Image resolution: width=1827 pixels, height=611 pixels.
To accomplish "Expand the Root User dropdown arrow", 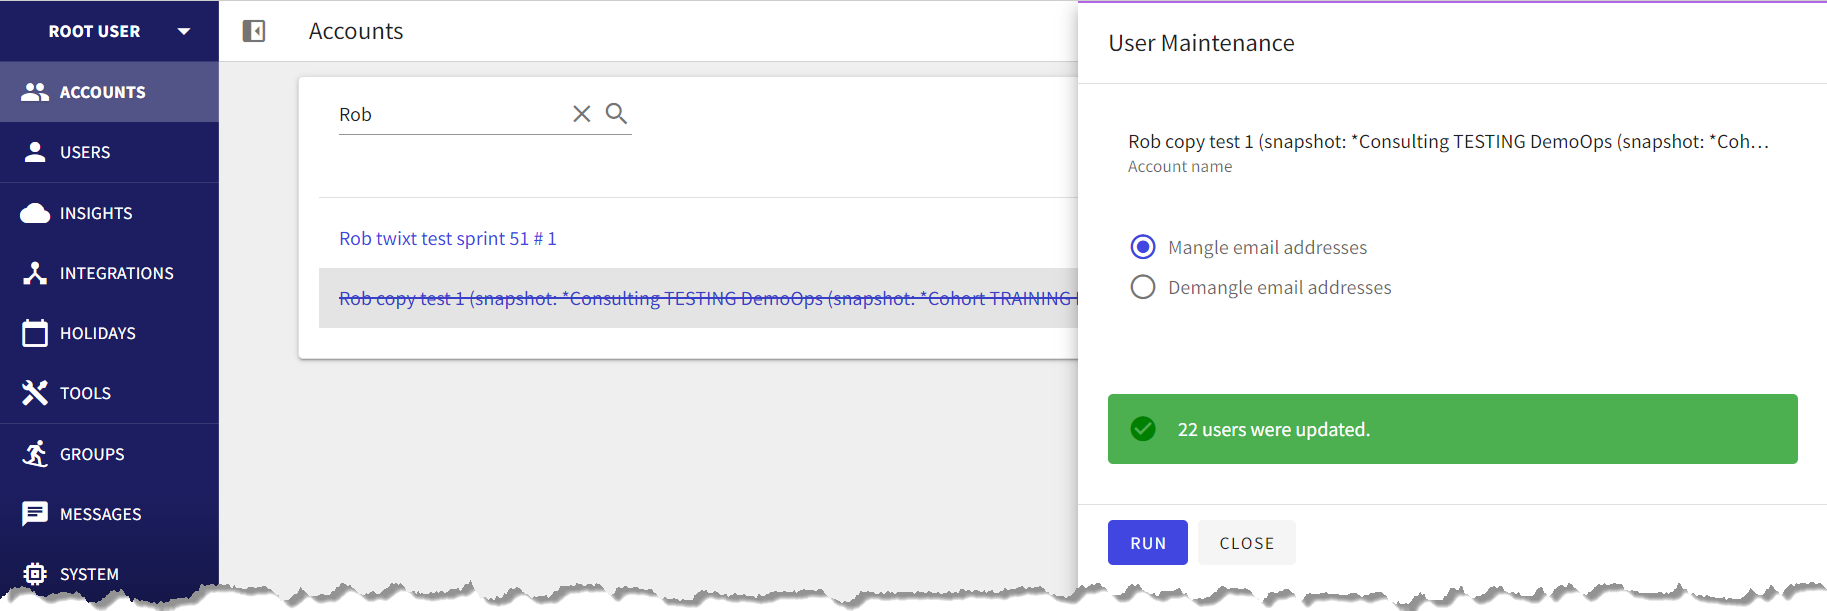I will (x=184, y=31).
